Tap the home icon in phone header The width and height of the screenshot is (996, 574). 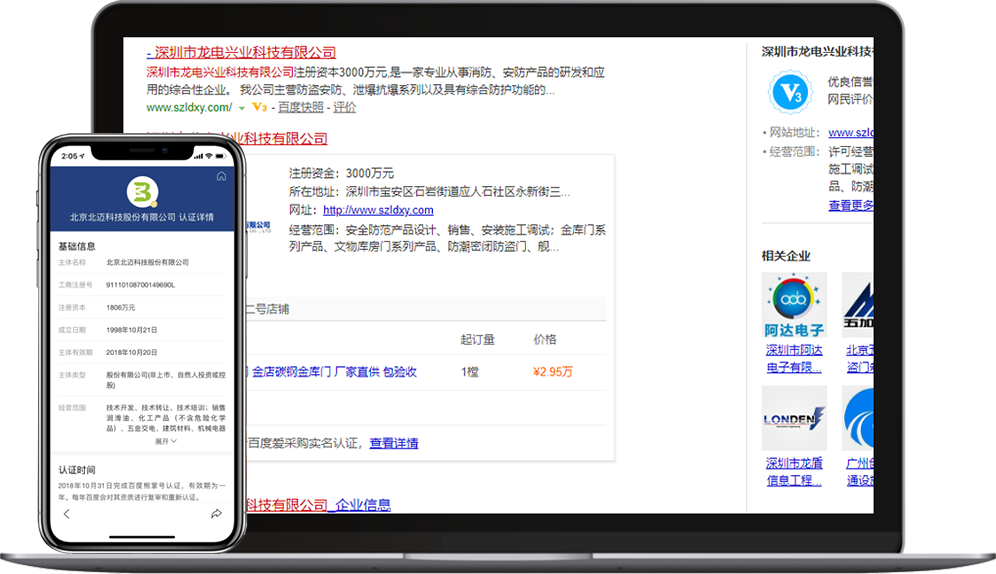[221, 176]
